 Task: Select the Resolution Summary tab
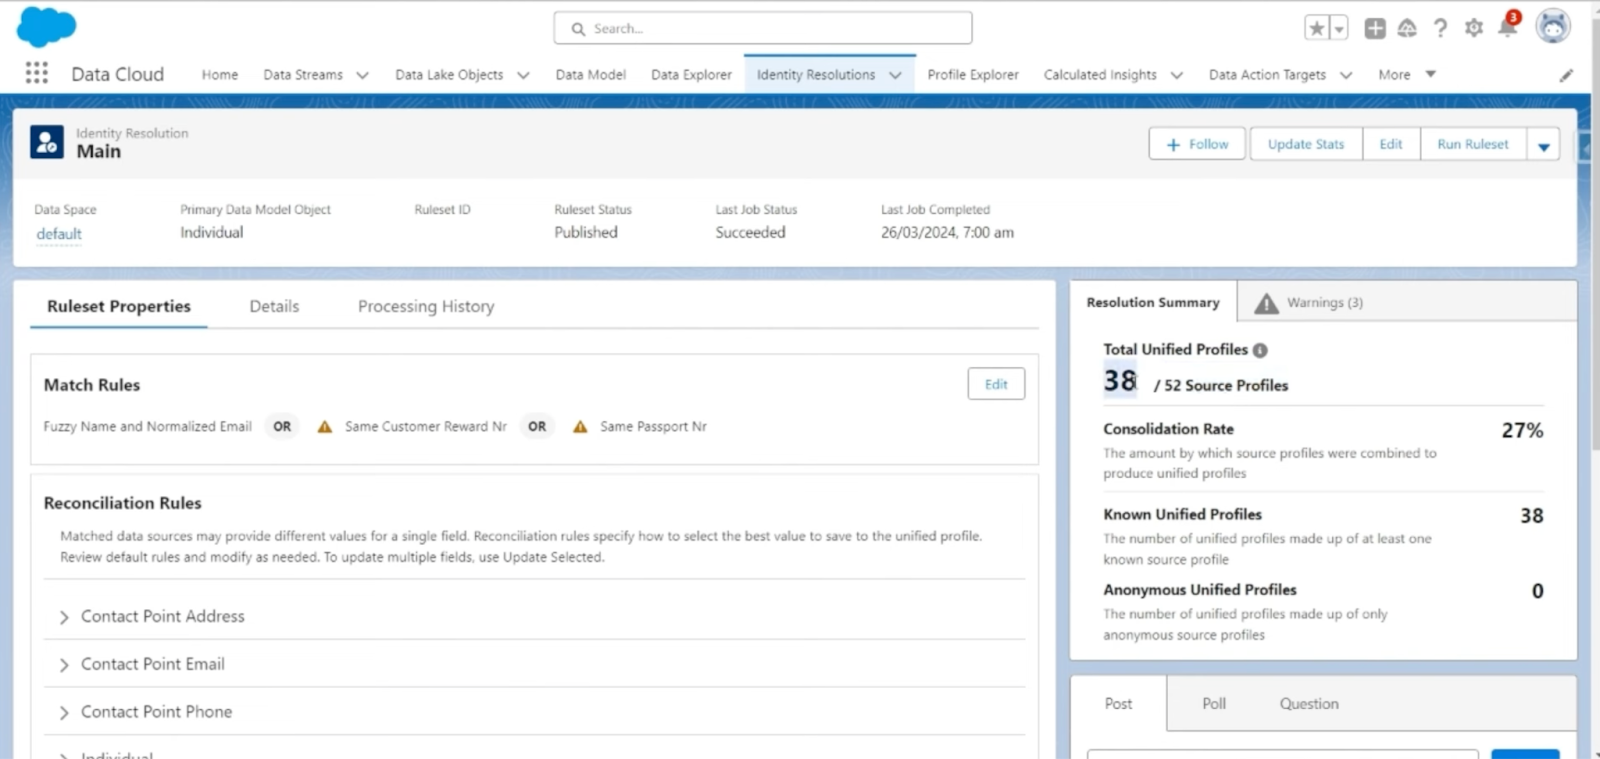pyautogui.click(x=1153, y=302)
